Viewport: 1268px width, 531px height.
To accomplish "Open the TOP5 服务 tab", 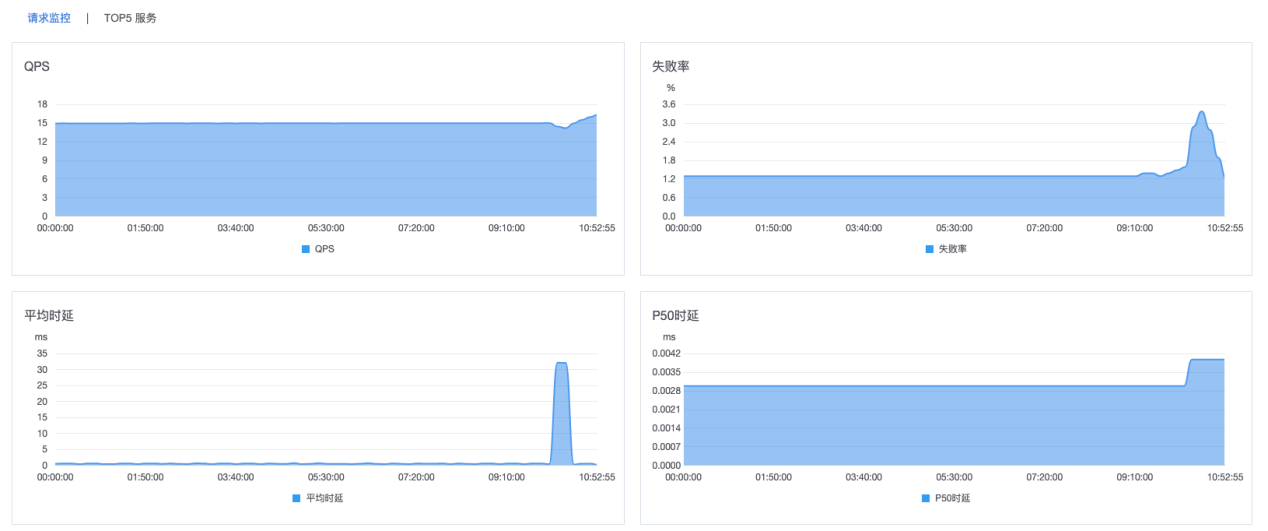I will coord(130,18).
